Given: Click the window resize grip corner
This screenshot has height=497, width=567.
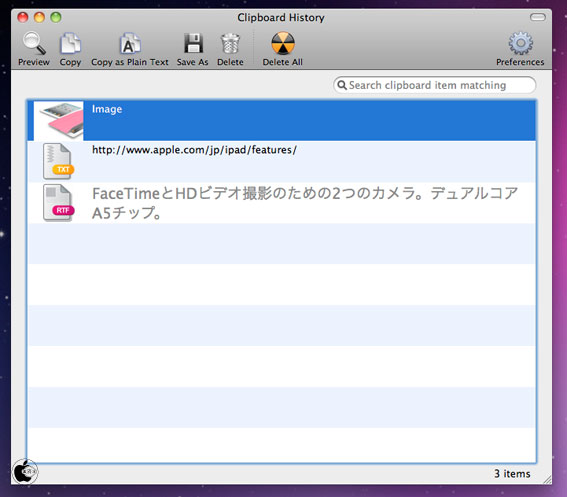Looking at the screenshot, I should [547, 480].
